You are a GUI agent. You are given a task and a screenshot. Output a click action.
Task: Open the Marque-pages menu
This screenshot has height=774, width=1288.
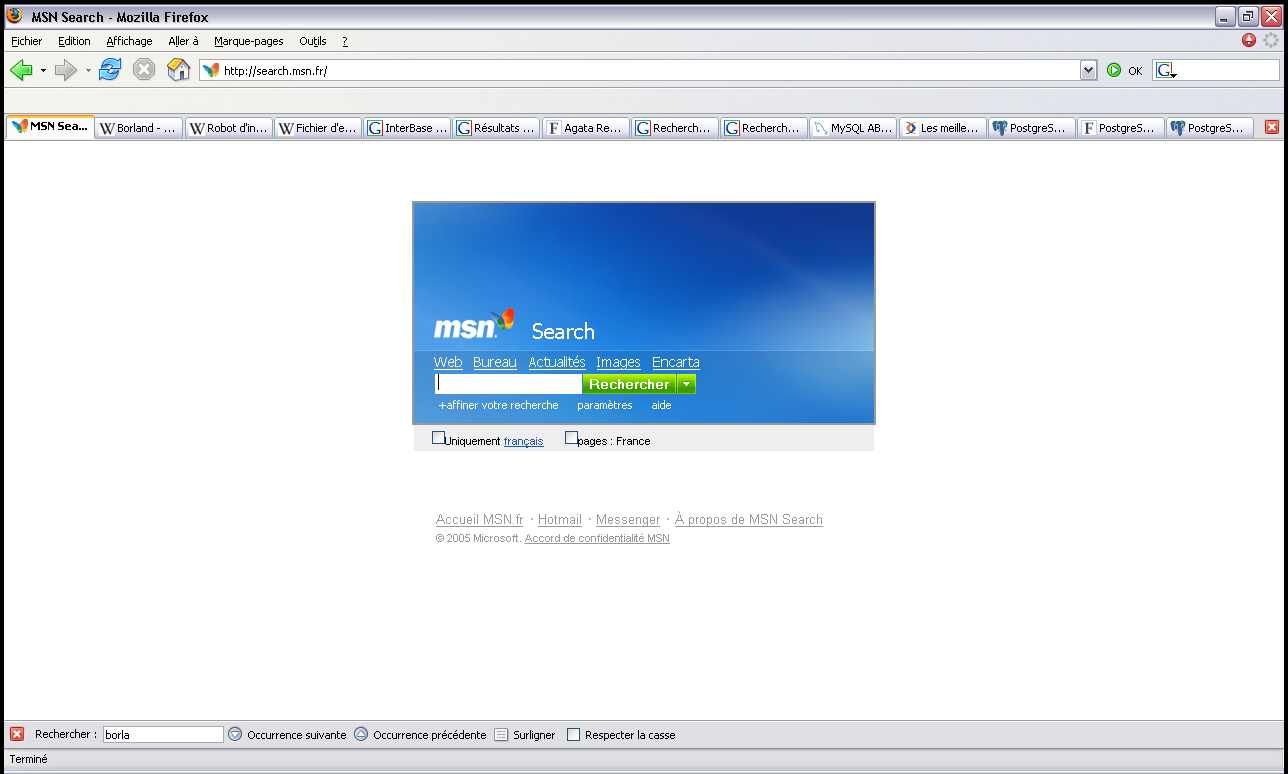click(248, 41)
